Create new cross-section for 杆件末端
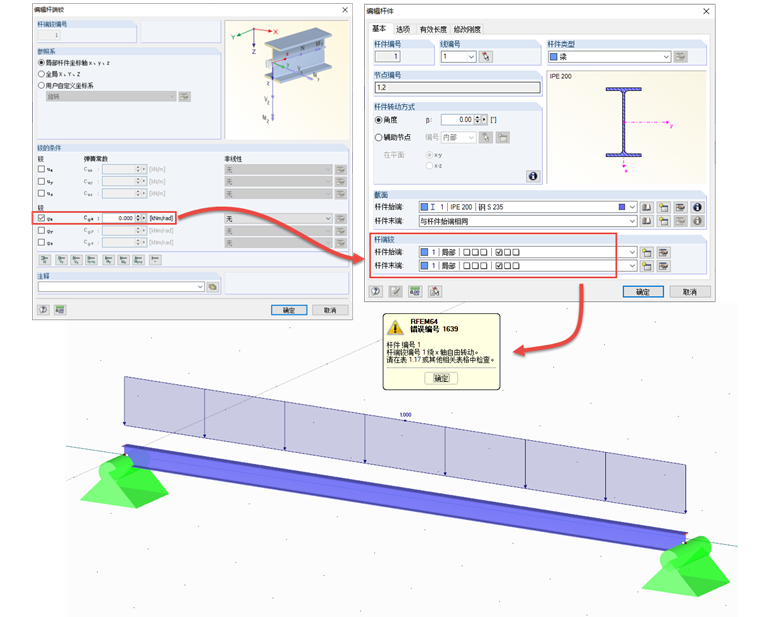The height and width of the screenshot is (617, 760). [663, 221]
